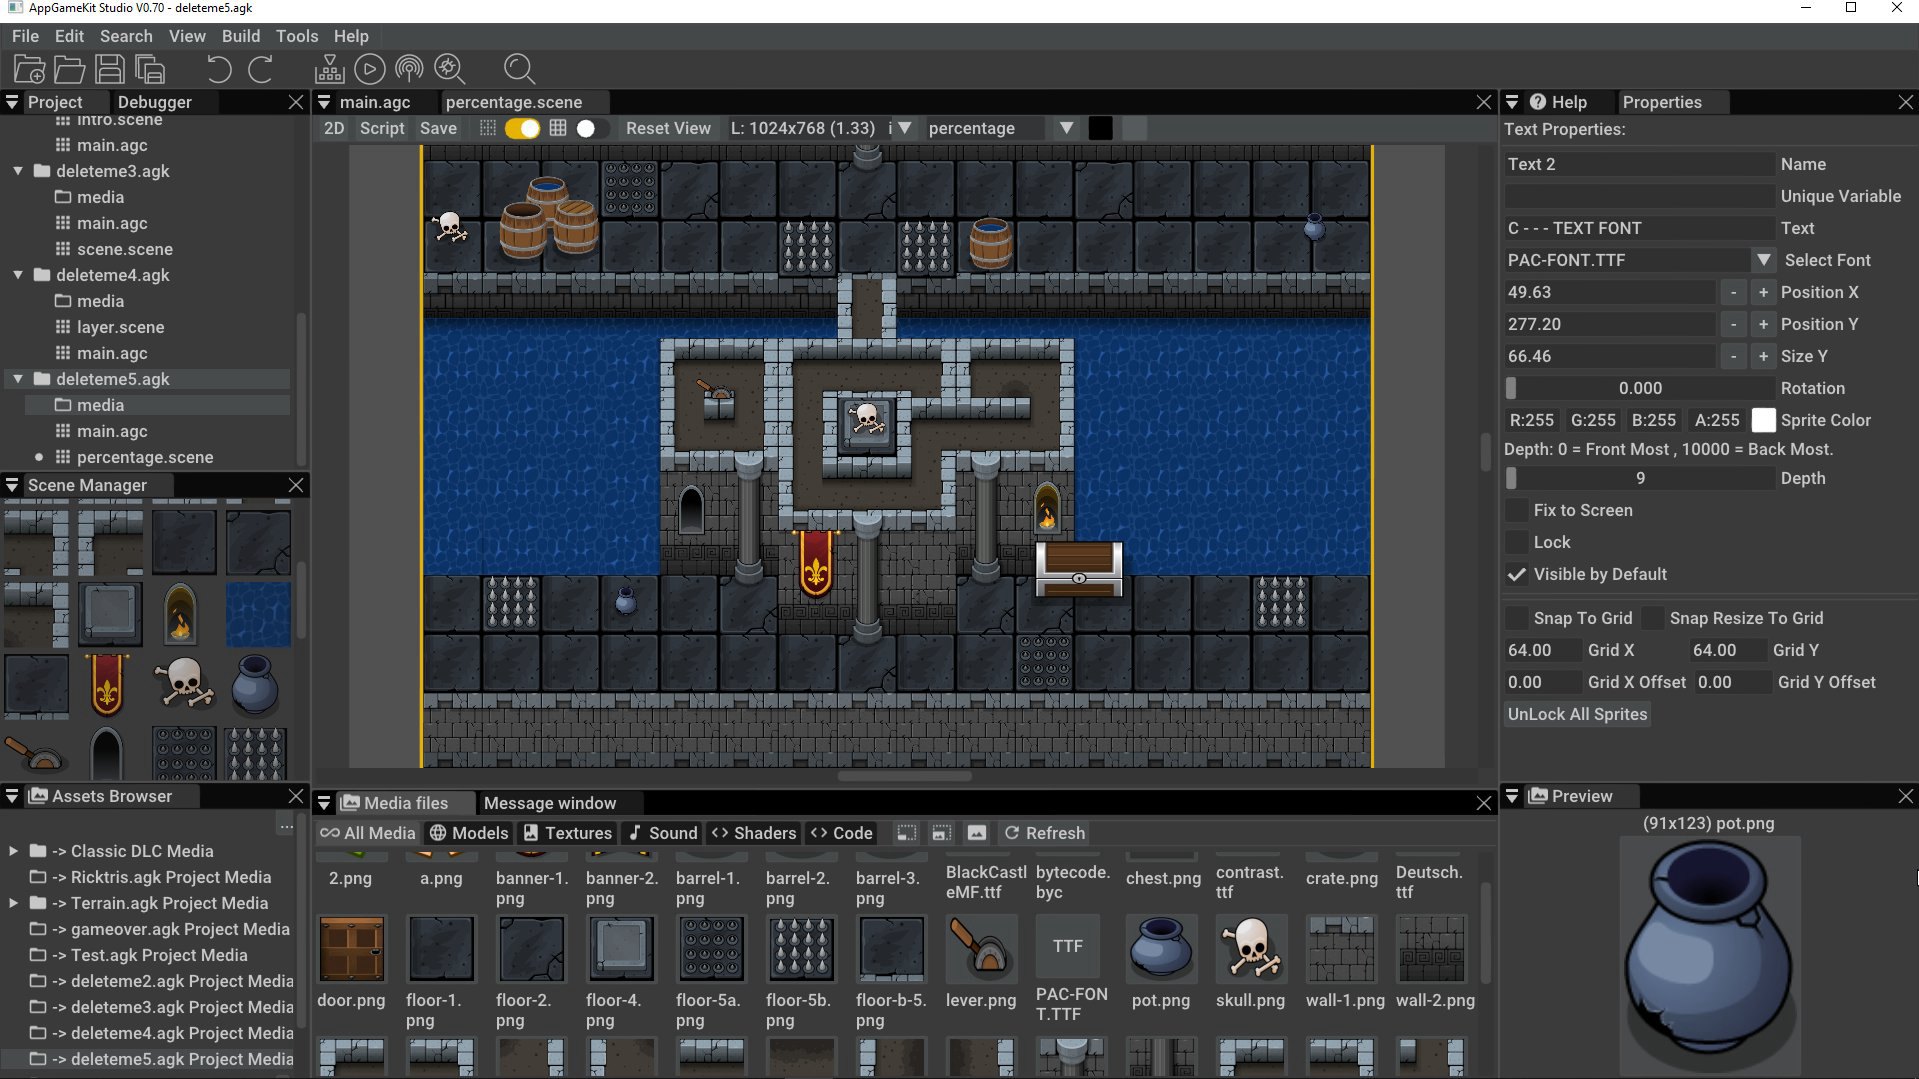
Task: Click the UnLock All Sprites button
Action: (x=1576, y=714)
